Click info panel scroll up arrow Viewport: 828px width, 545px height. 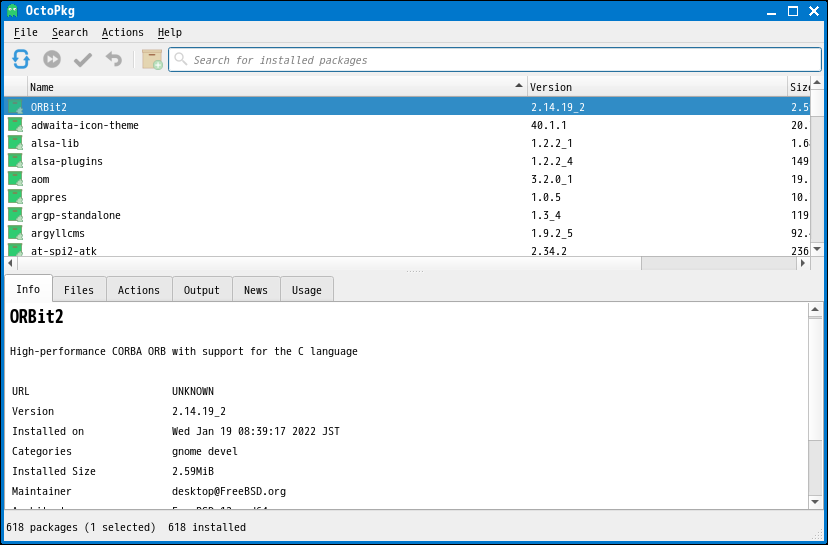pyautogui.click(x=815, y=309)
